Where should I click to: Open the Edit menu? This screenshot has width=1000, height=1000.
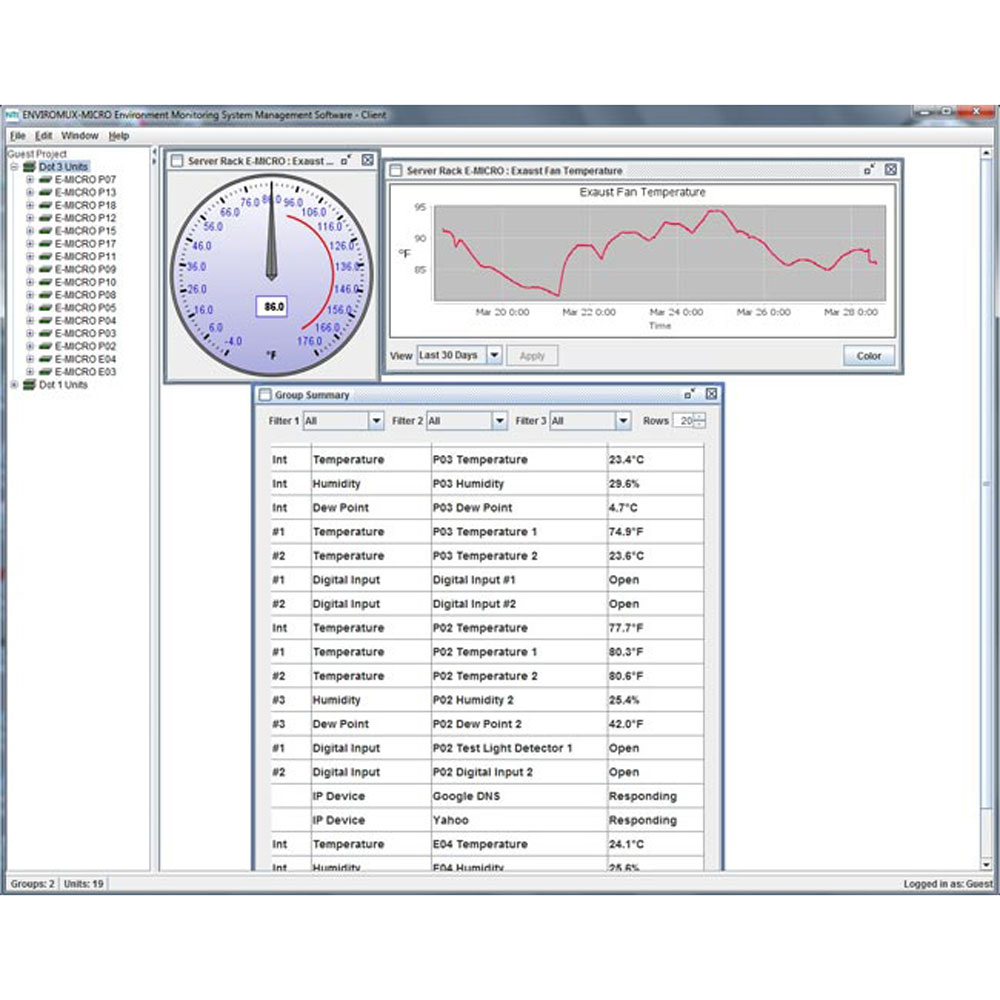[43, 136]
